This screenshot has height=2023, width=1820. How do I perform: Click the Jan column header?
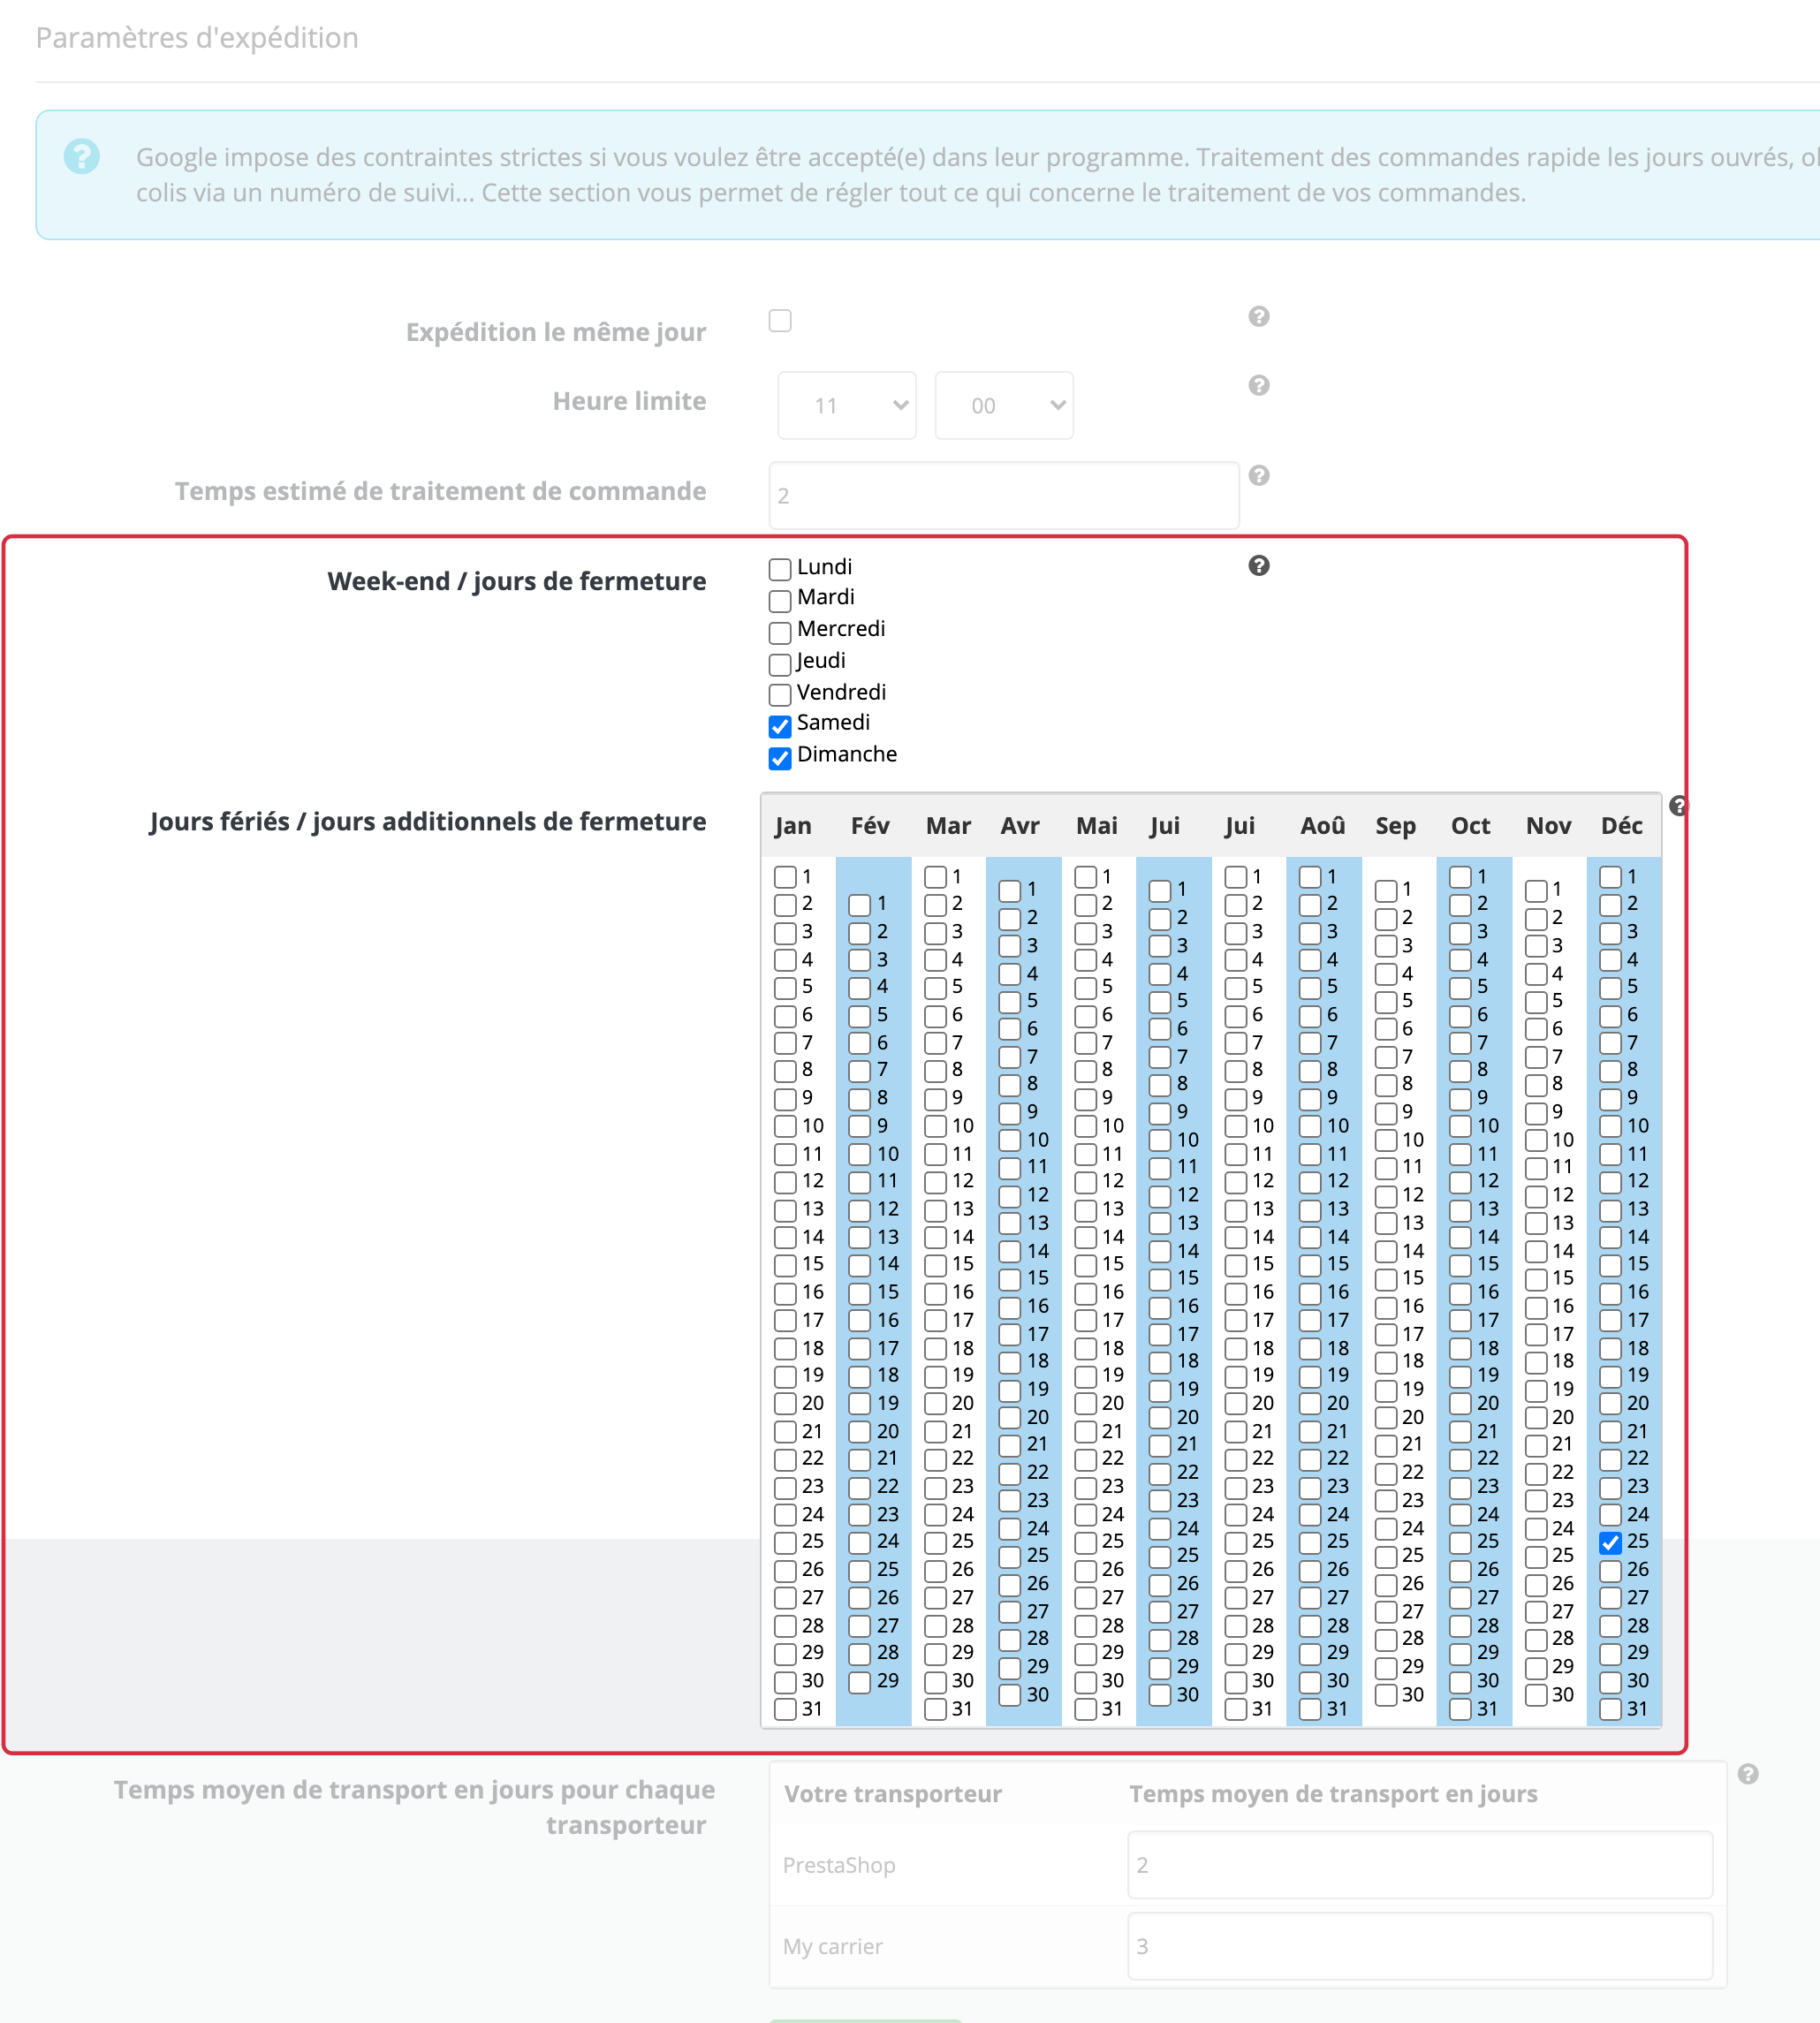point(793,826)
